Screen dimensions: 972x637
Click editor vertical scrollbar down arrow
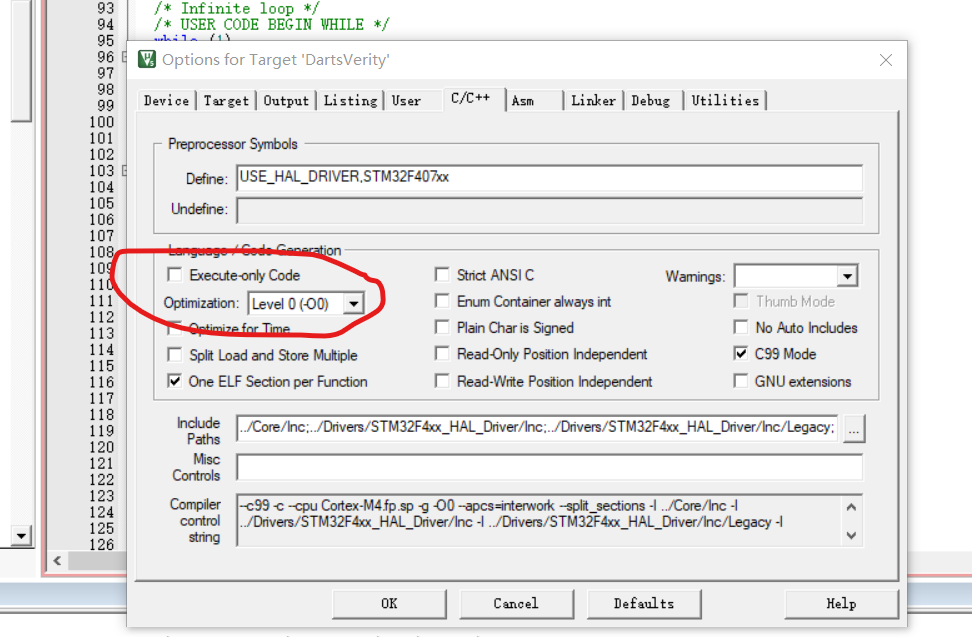(x=22, y=535)
